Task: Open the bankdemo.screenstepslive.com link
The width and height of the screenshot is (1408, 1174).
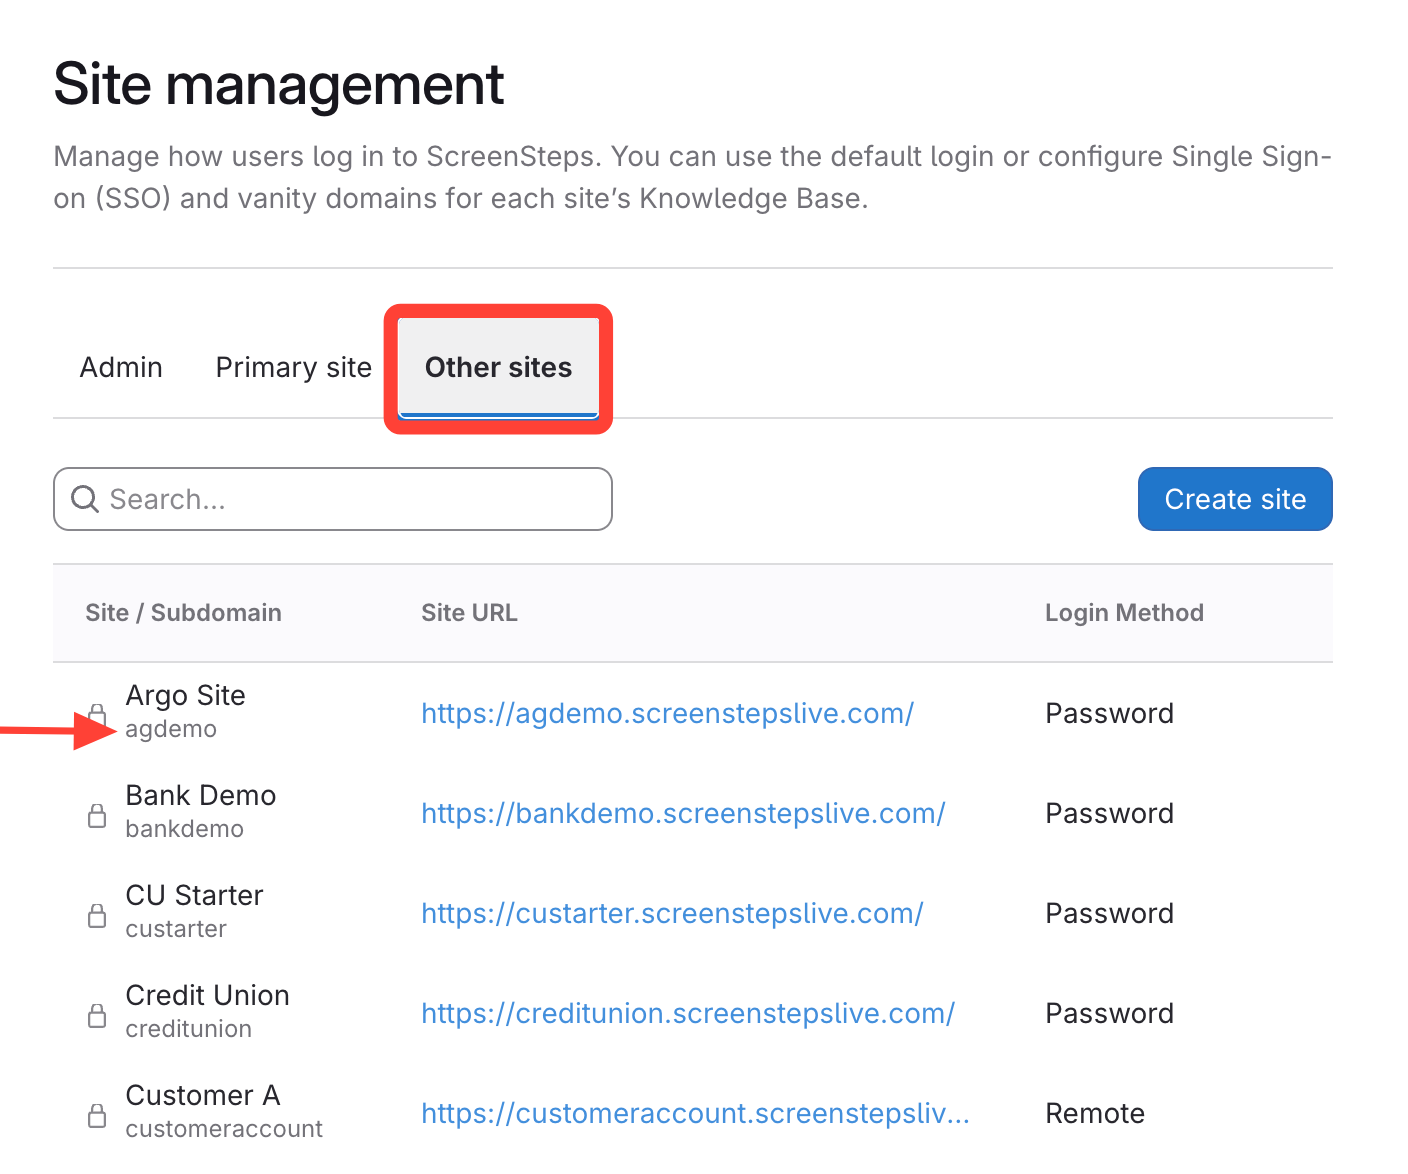Action: pos(683,813)
